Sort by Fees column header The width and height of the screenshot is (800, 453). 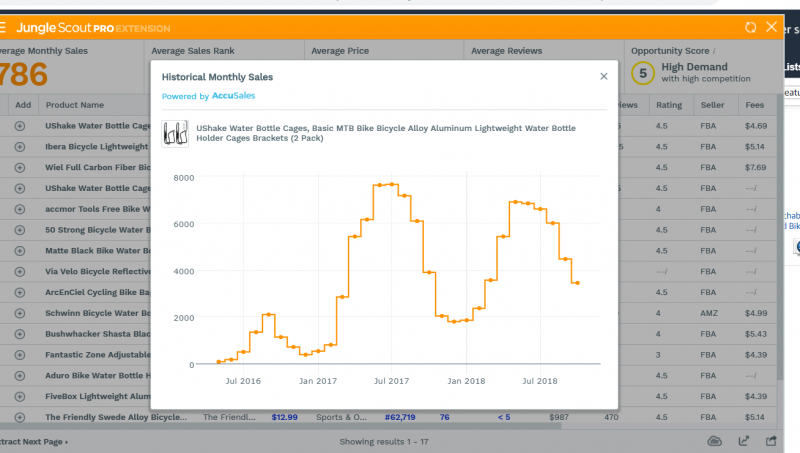755,105
